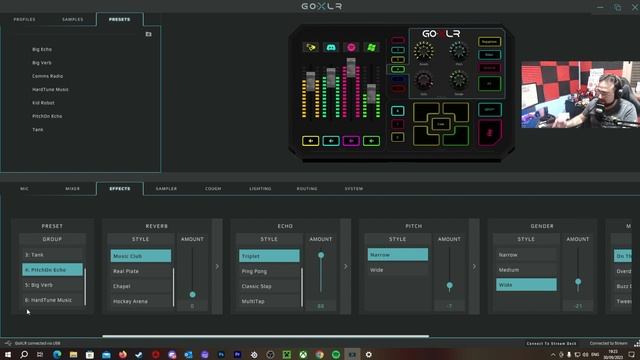Click the center Clear sample button
640x360 pixels.
pos(441,124)
